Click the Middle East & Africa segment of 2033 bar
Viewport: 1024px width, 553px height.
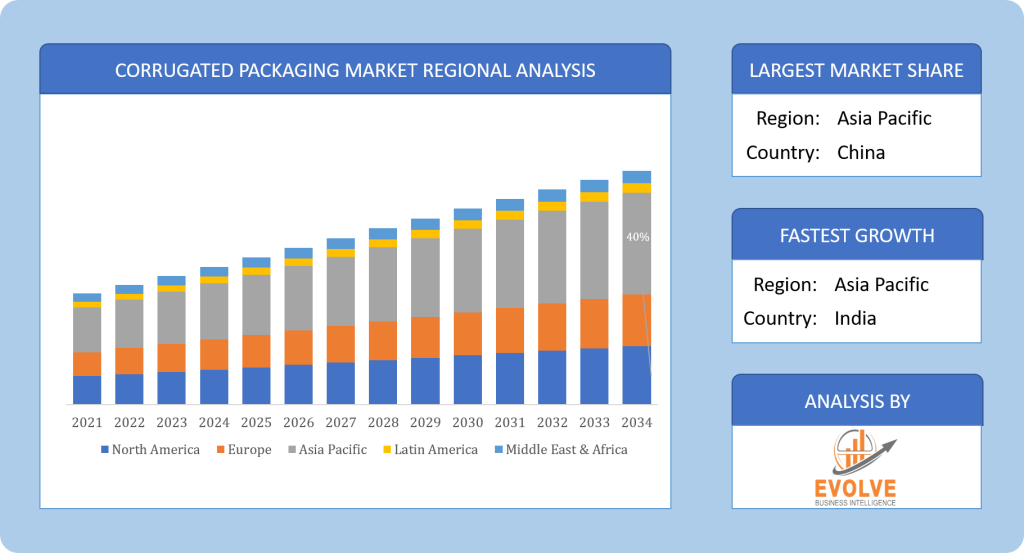[594, 186]
